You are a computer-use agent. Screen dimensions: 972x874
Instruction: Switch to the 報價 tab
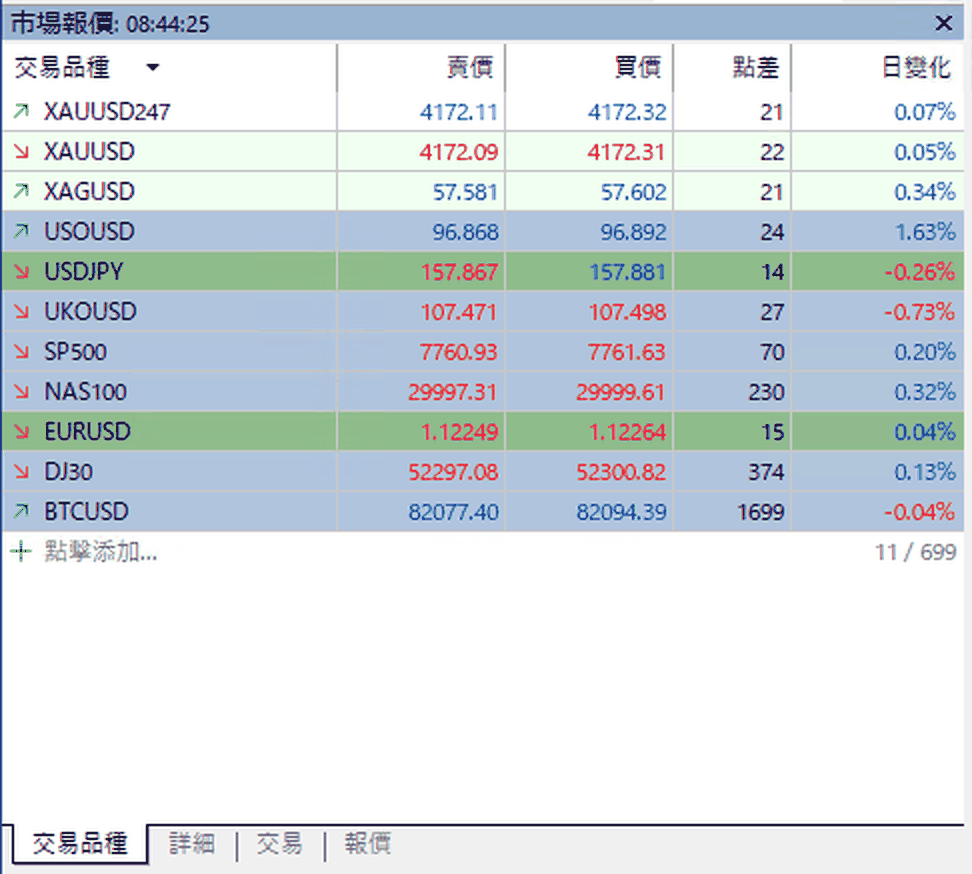(x=368, y=844)
